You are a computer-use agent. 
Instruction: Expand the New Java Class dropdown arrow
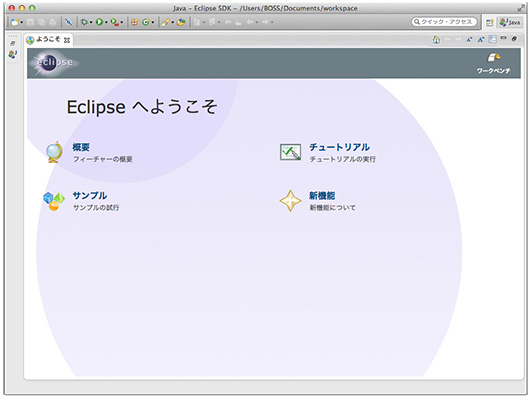point(153,23)
